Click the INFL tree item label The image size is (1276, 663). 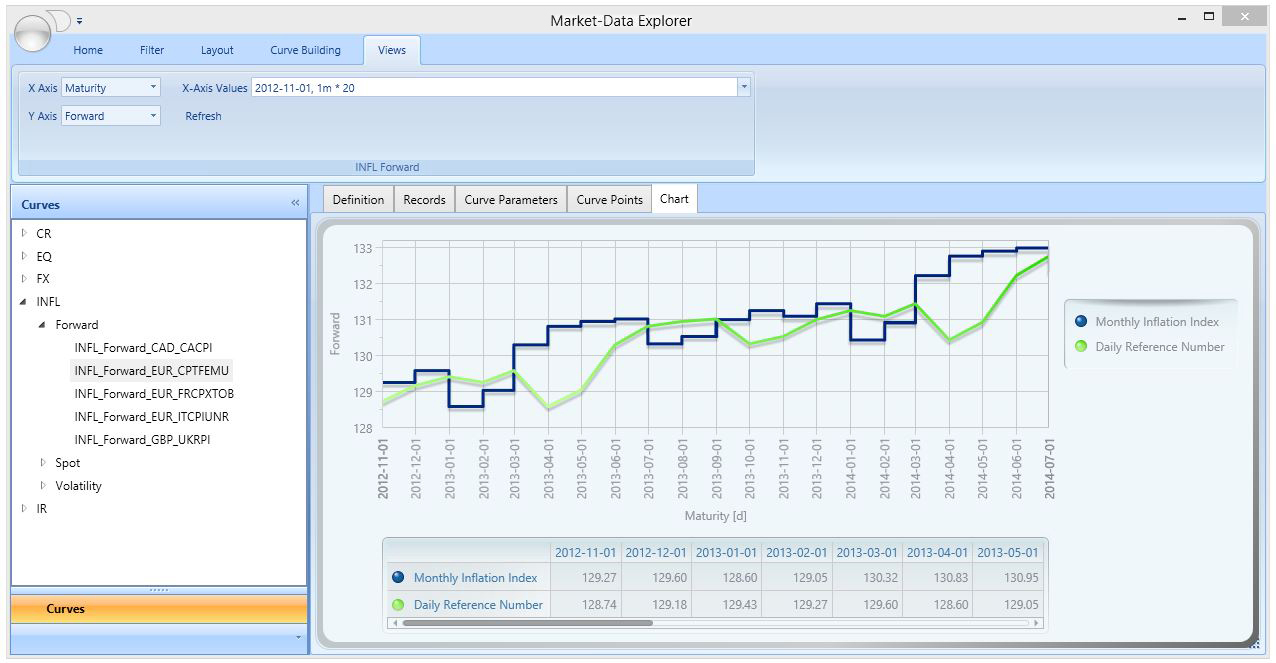coord(48,302)
